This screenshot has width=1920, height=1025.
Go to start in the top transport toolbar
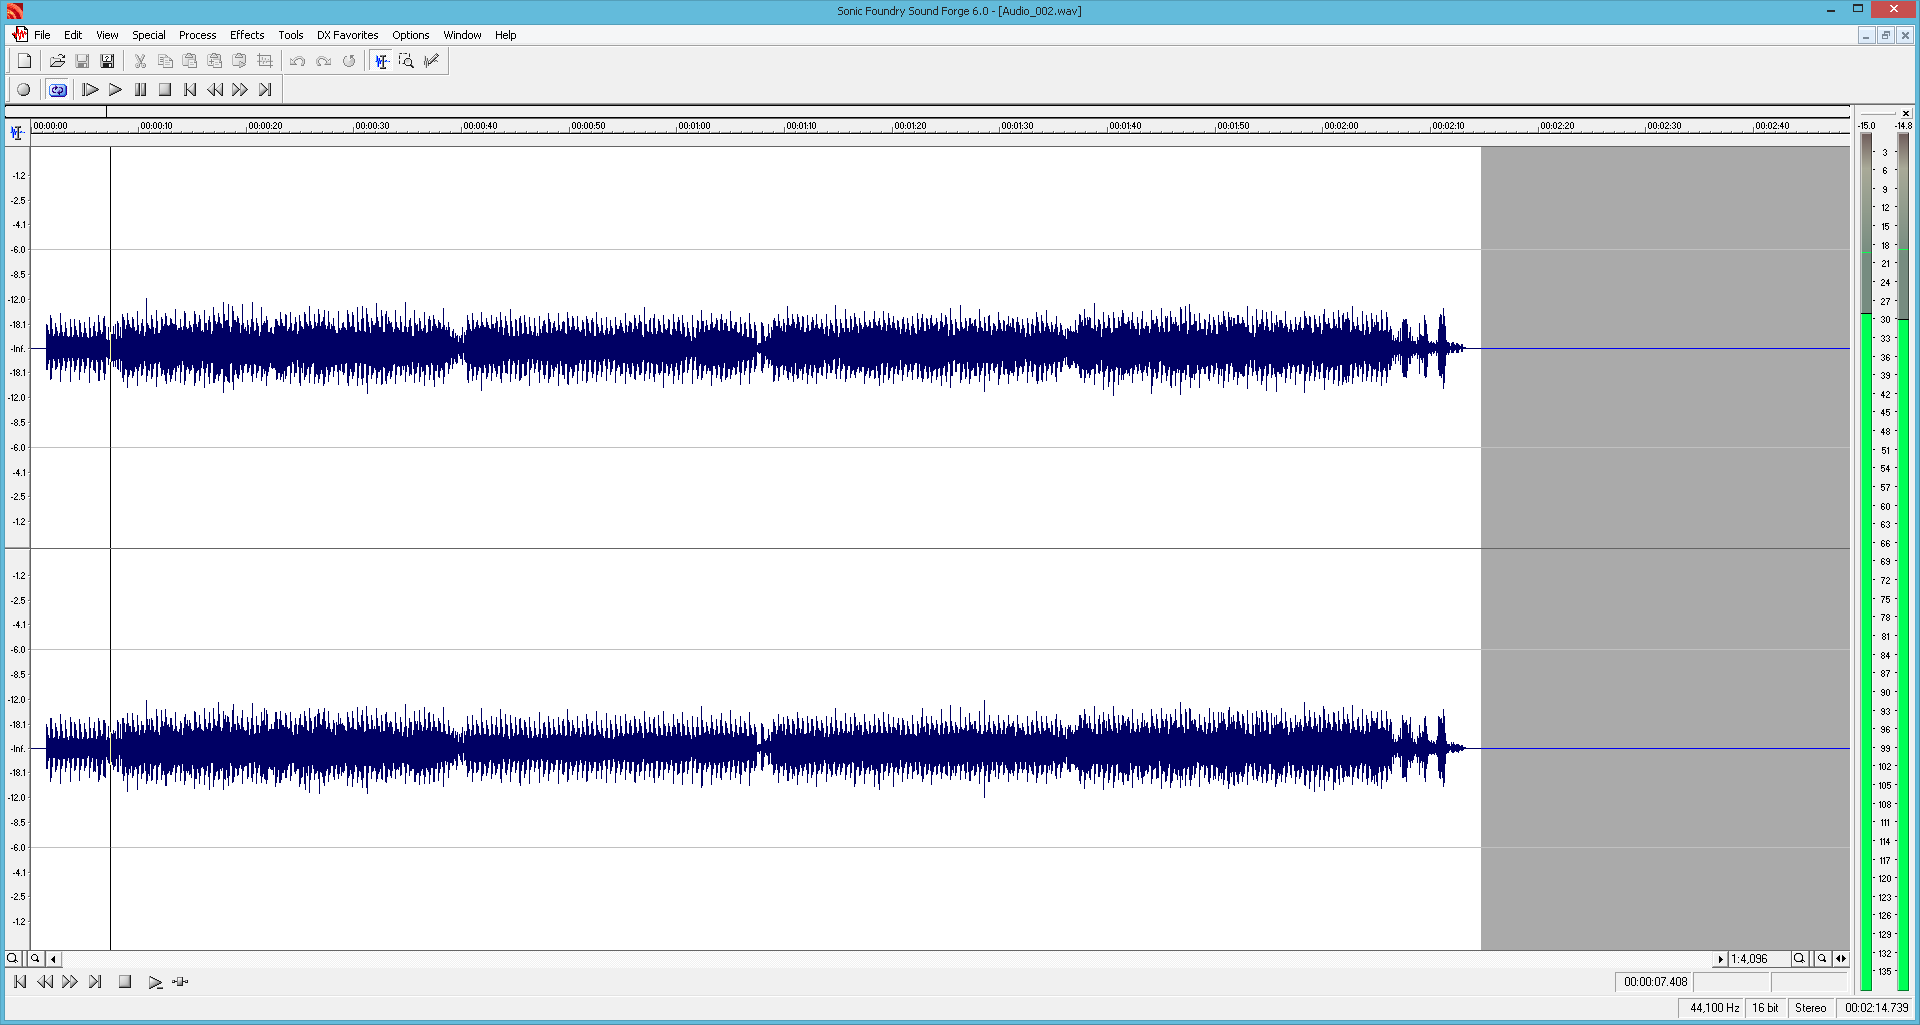(190, 90)
